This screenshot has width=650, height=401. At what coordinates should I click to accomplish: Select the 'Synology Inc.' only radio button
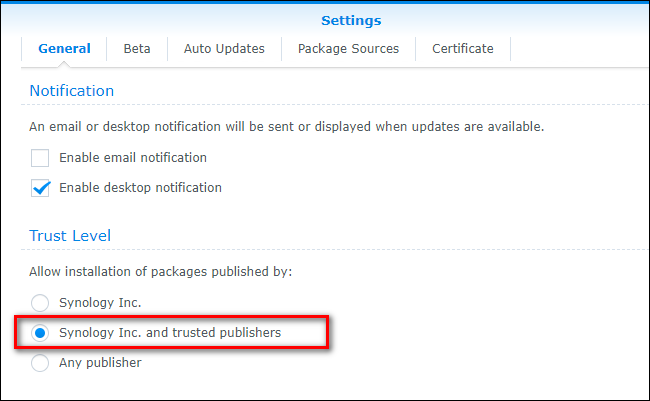(40, 302)
